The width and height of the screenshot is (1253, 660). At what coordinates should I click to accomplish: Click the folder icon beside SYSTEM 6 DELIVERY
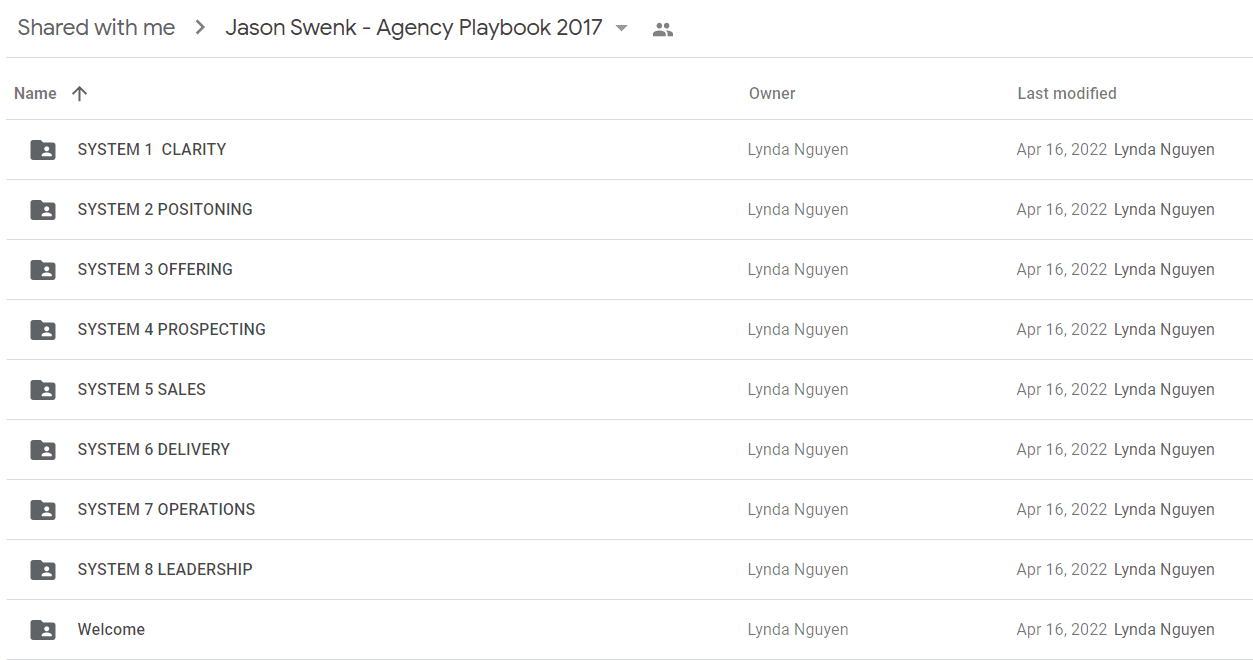pyautogui.click(x=43, y=450)
